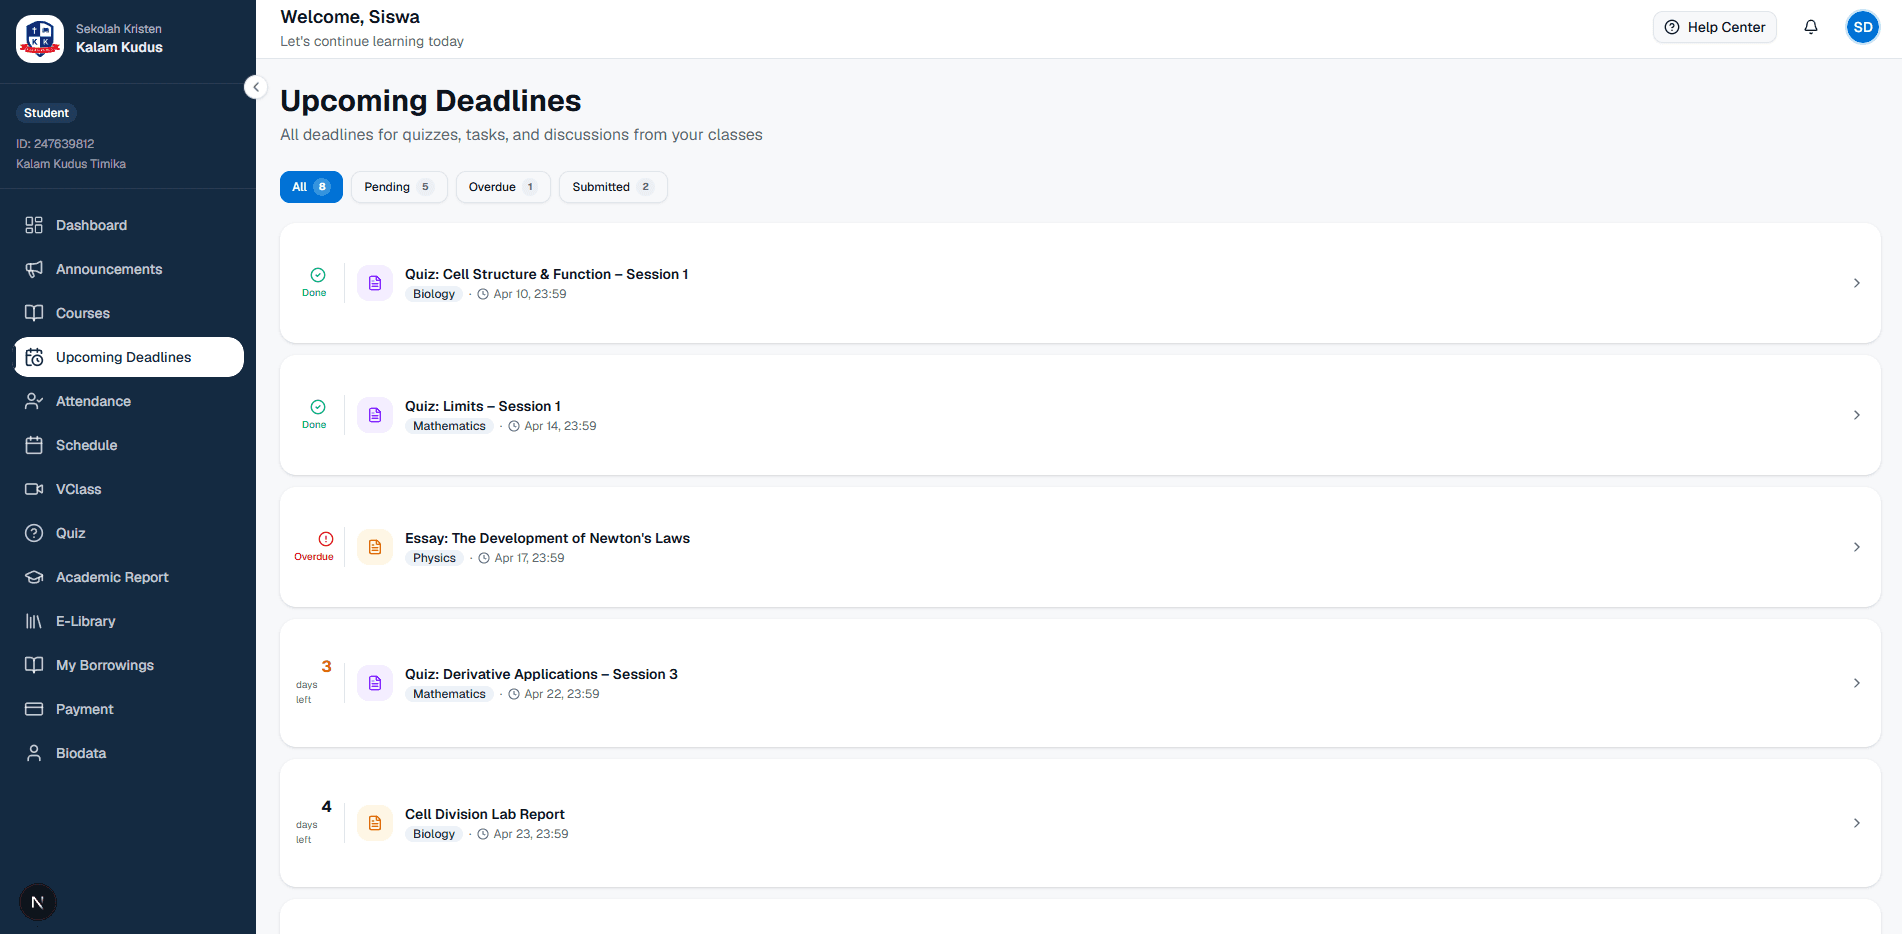Expand the Limits Session 1 chevron
The image size is (1902, 934).
[x=1857, y=415]
